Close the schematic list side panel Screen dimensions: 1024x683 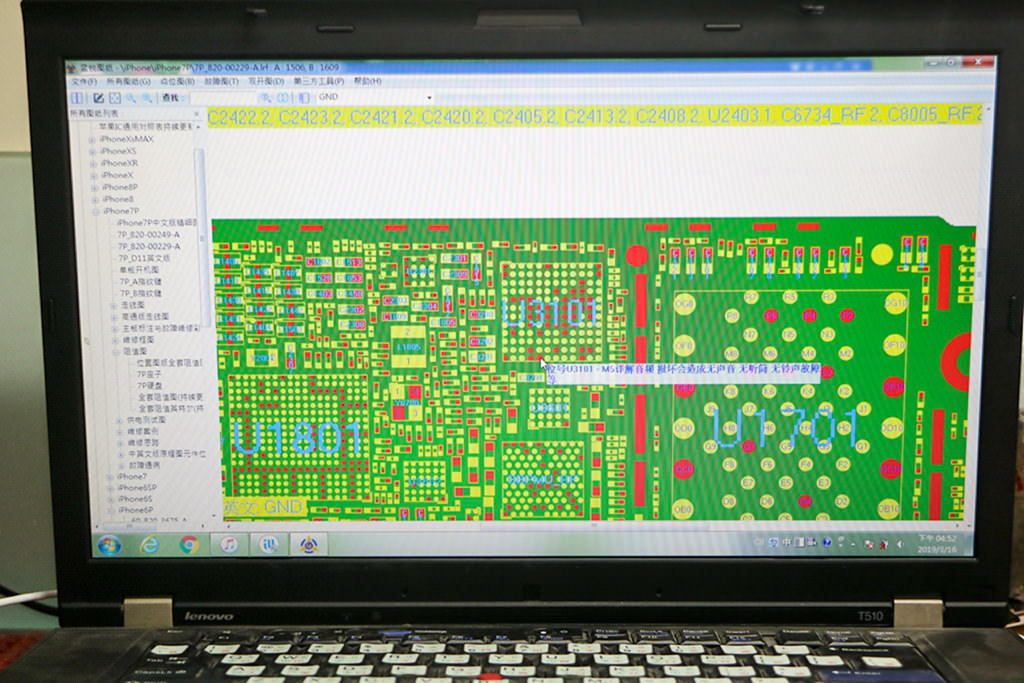[197, 114]
